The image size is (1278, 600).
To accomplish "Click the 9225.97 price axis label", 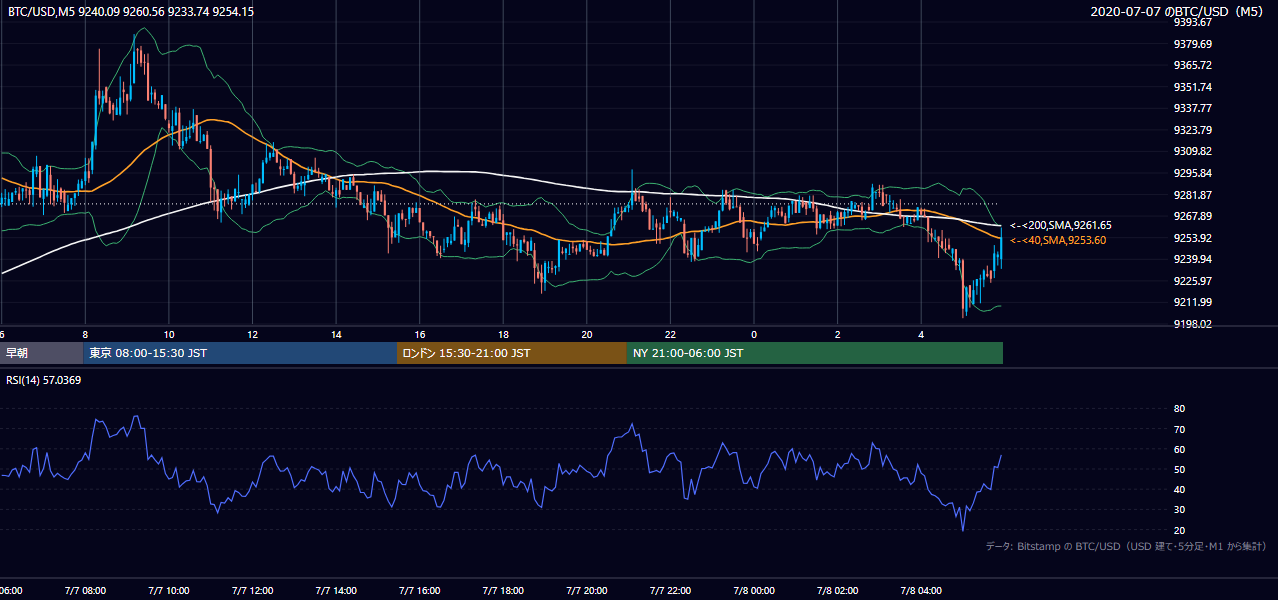I will [x=1192, y=281].
